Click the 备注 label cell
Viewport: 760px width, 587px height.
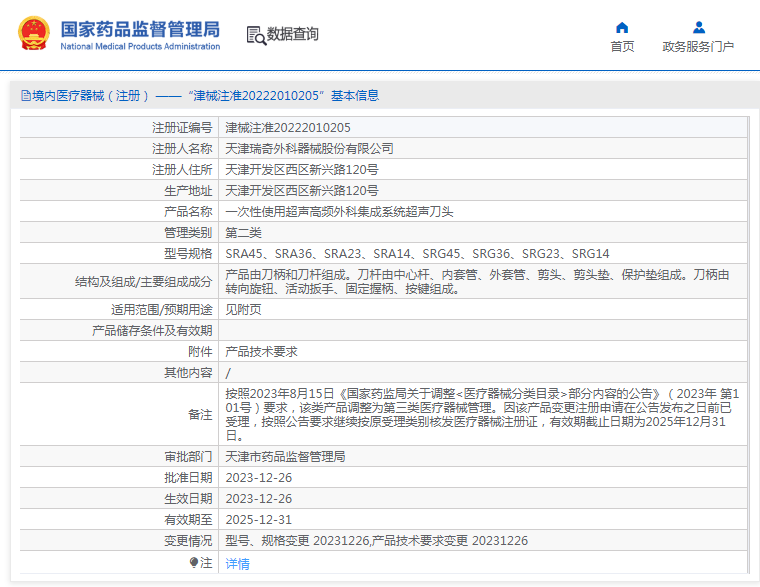pos(119,414)
